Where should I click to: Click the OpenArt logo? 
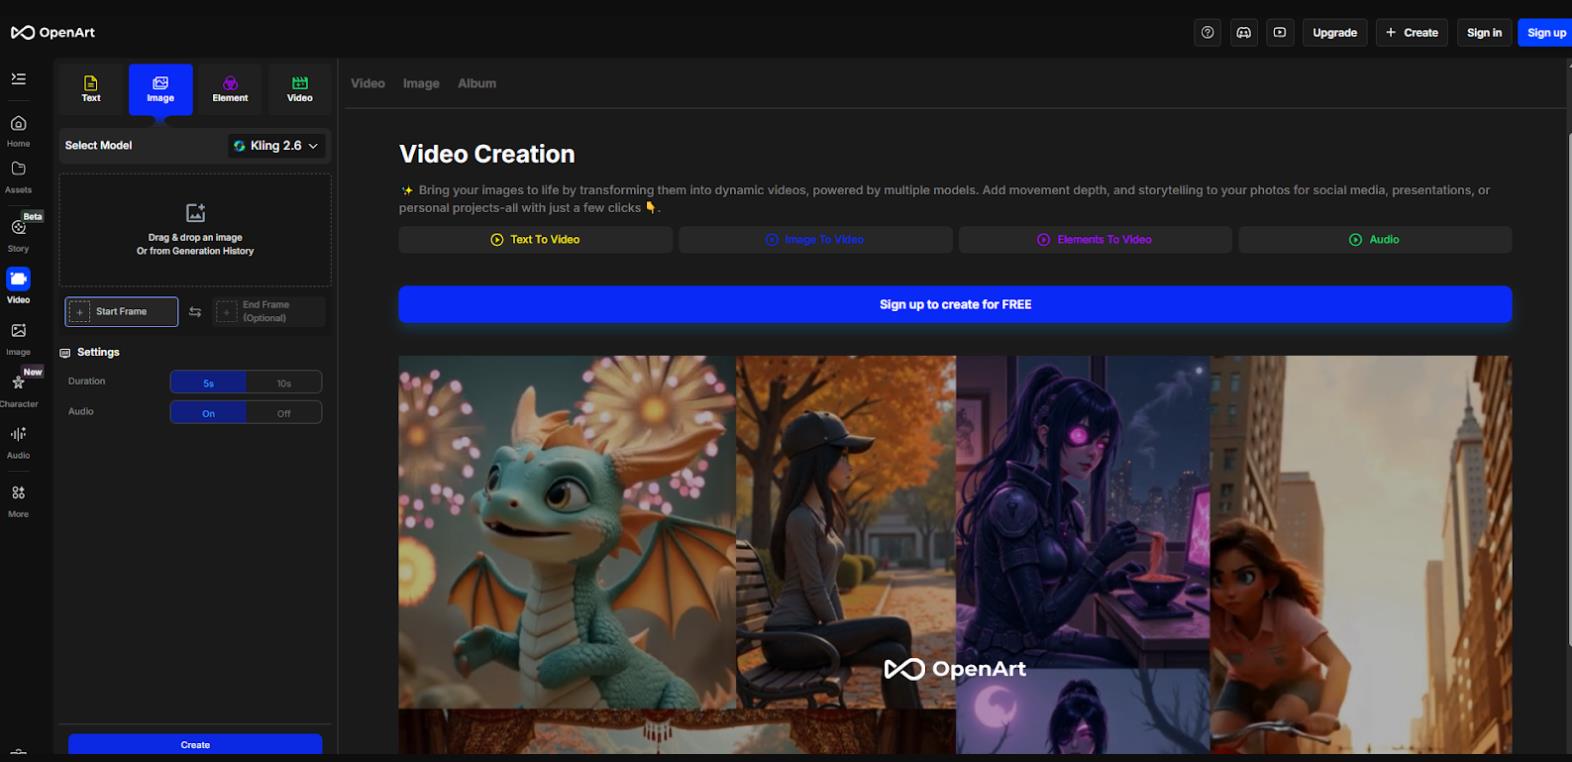pos(53,32)
